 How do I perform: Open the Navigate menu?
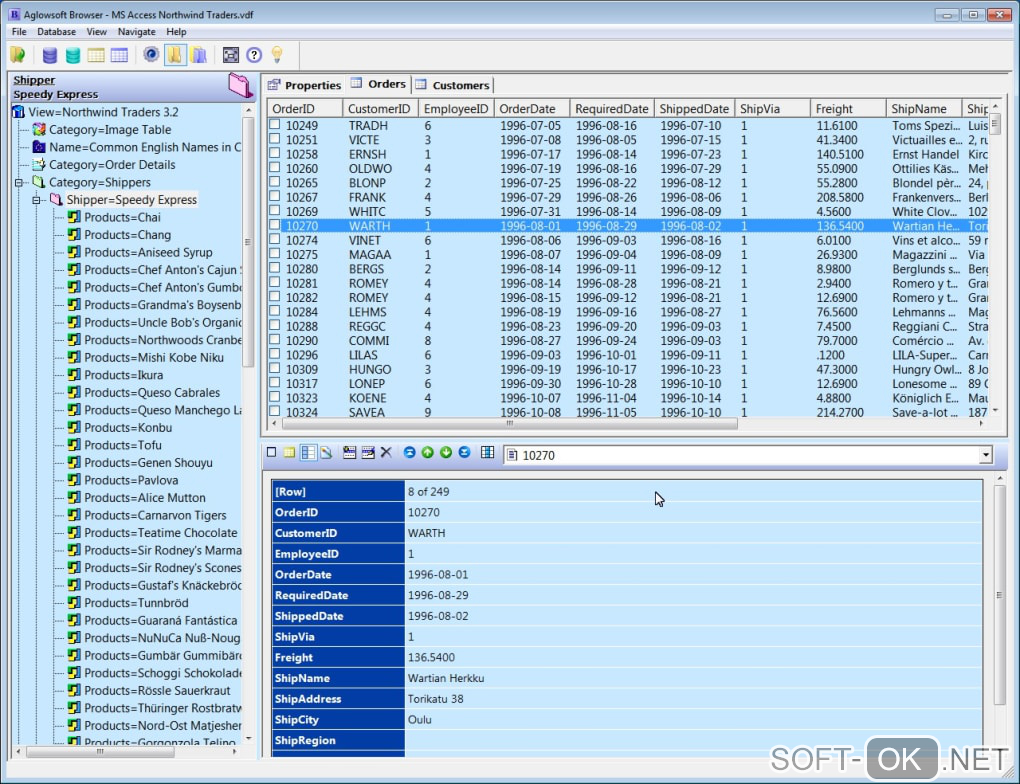pos(136,32)
